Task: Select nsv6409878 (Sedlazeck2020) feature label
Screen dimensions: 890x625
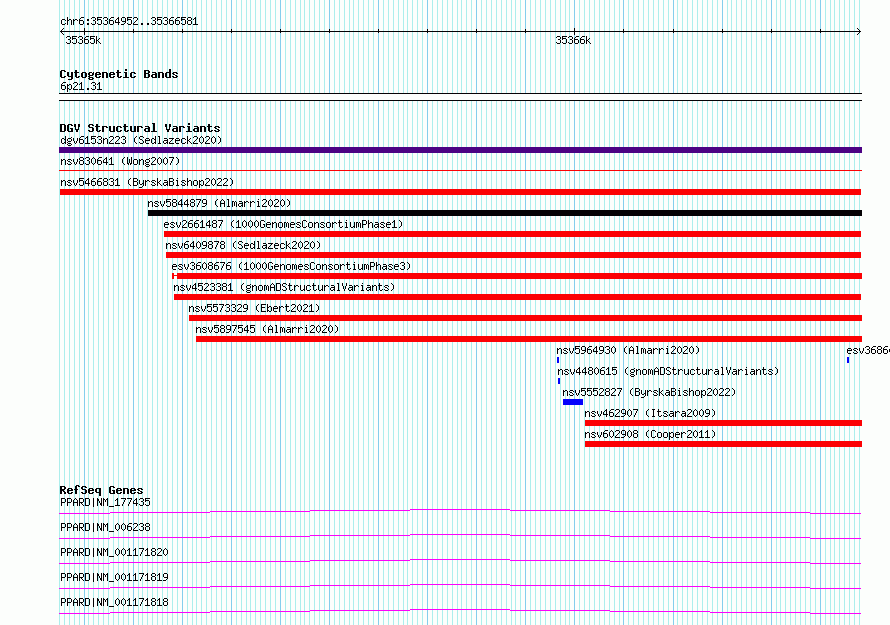Action: click(x=243, y=245)
